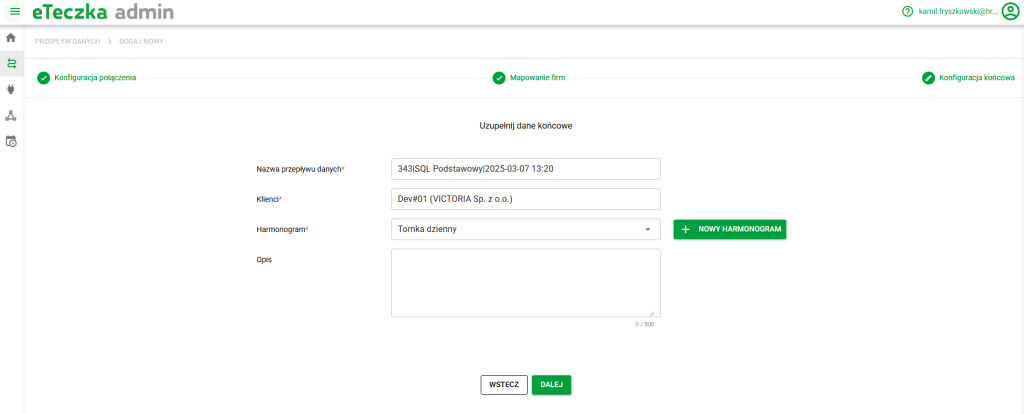Click the pencil icon for Konfiguracja końcowa
Image resolution: width=1024 pixels, height=414 pixels.
pyautogui.click(x=928, y=78)
